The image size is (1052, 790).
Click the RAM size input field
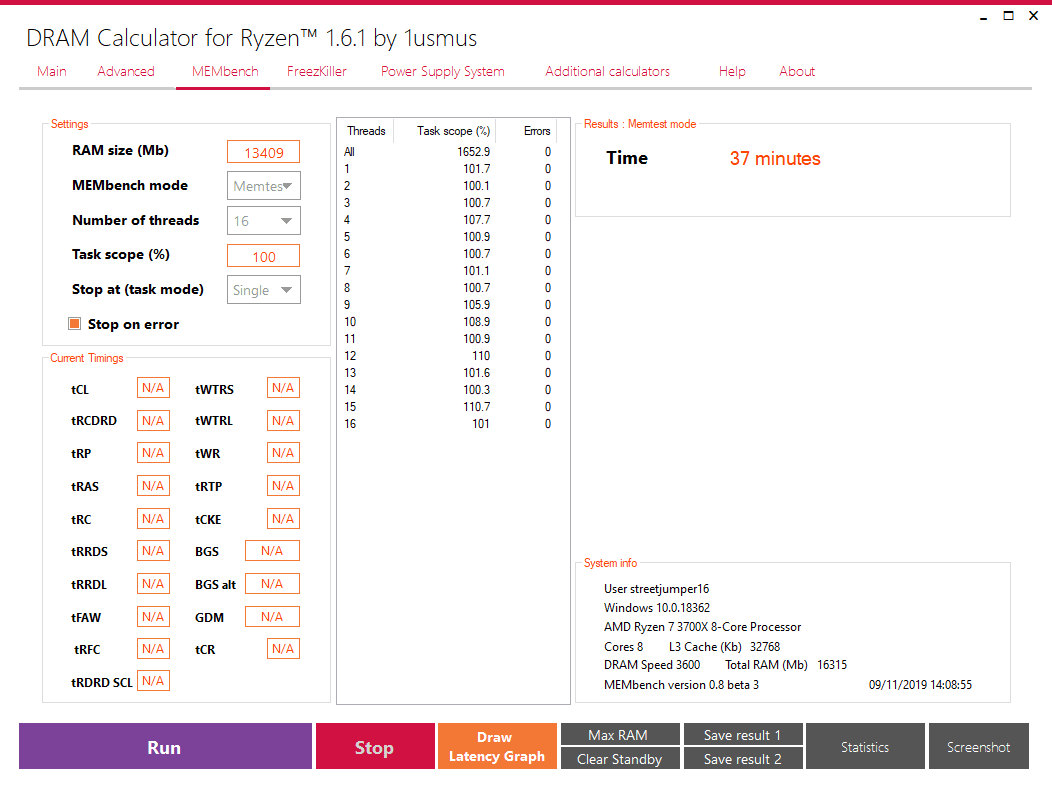264,152
